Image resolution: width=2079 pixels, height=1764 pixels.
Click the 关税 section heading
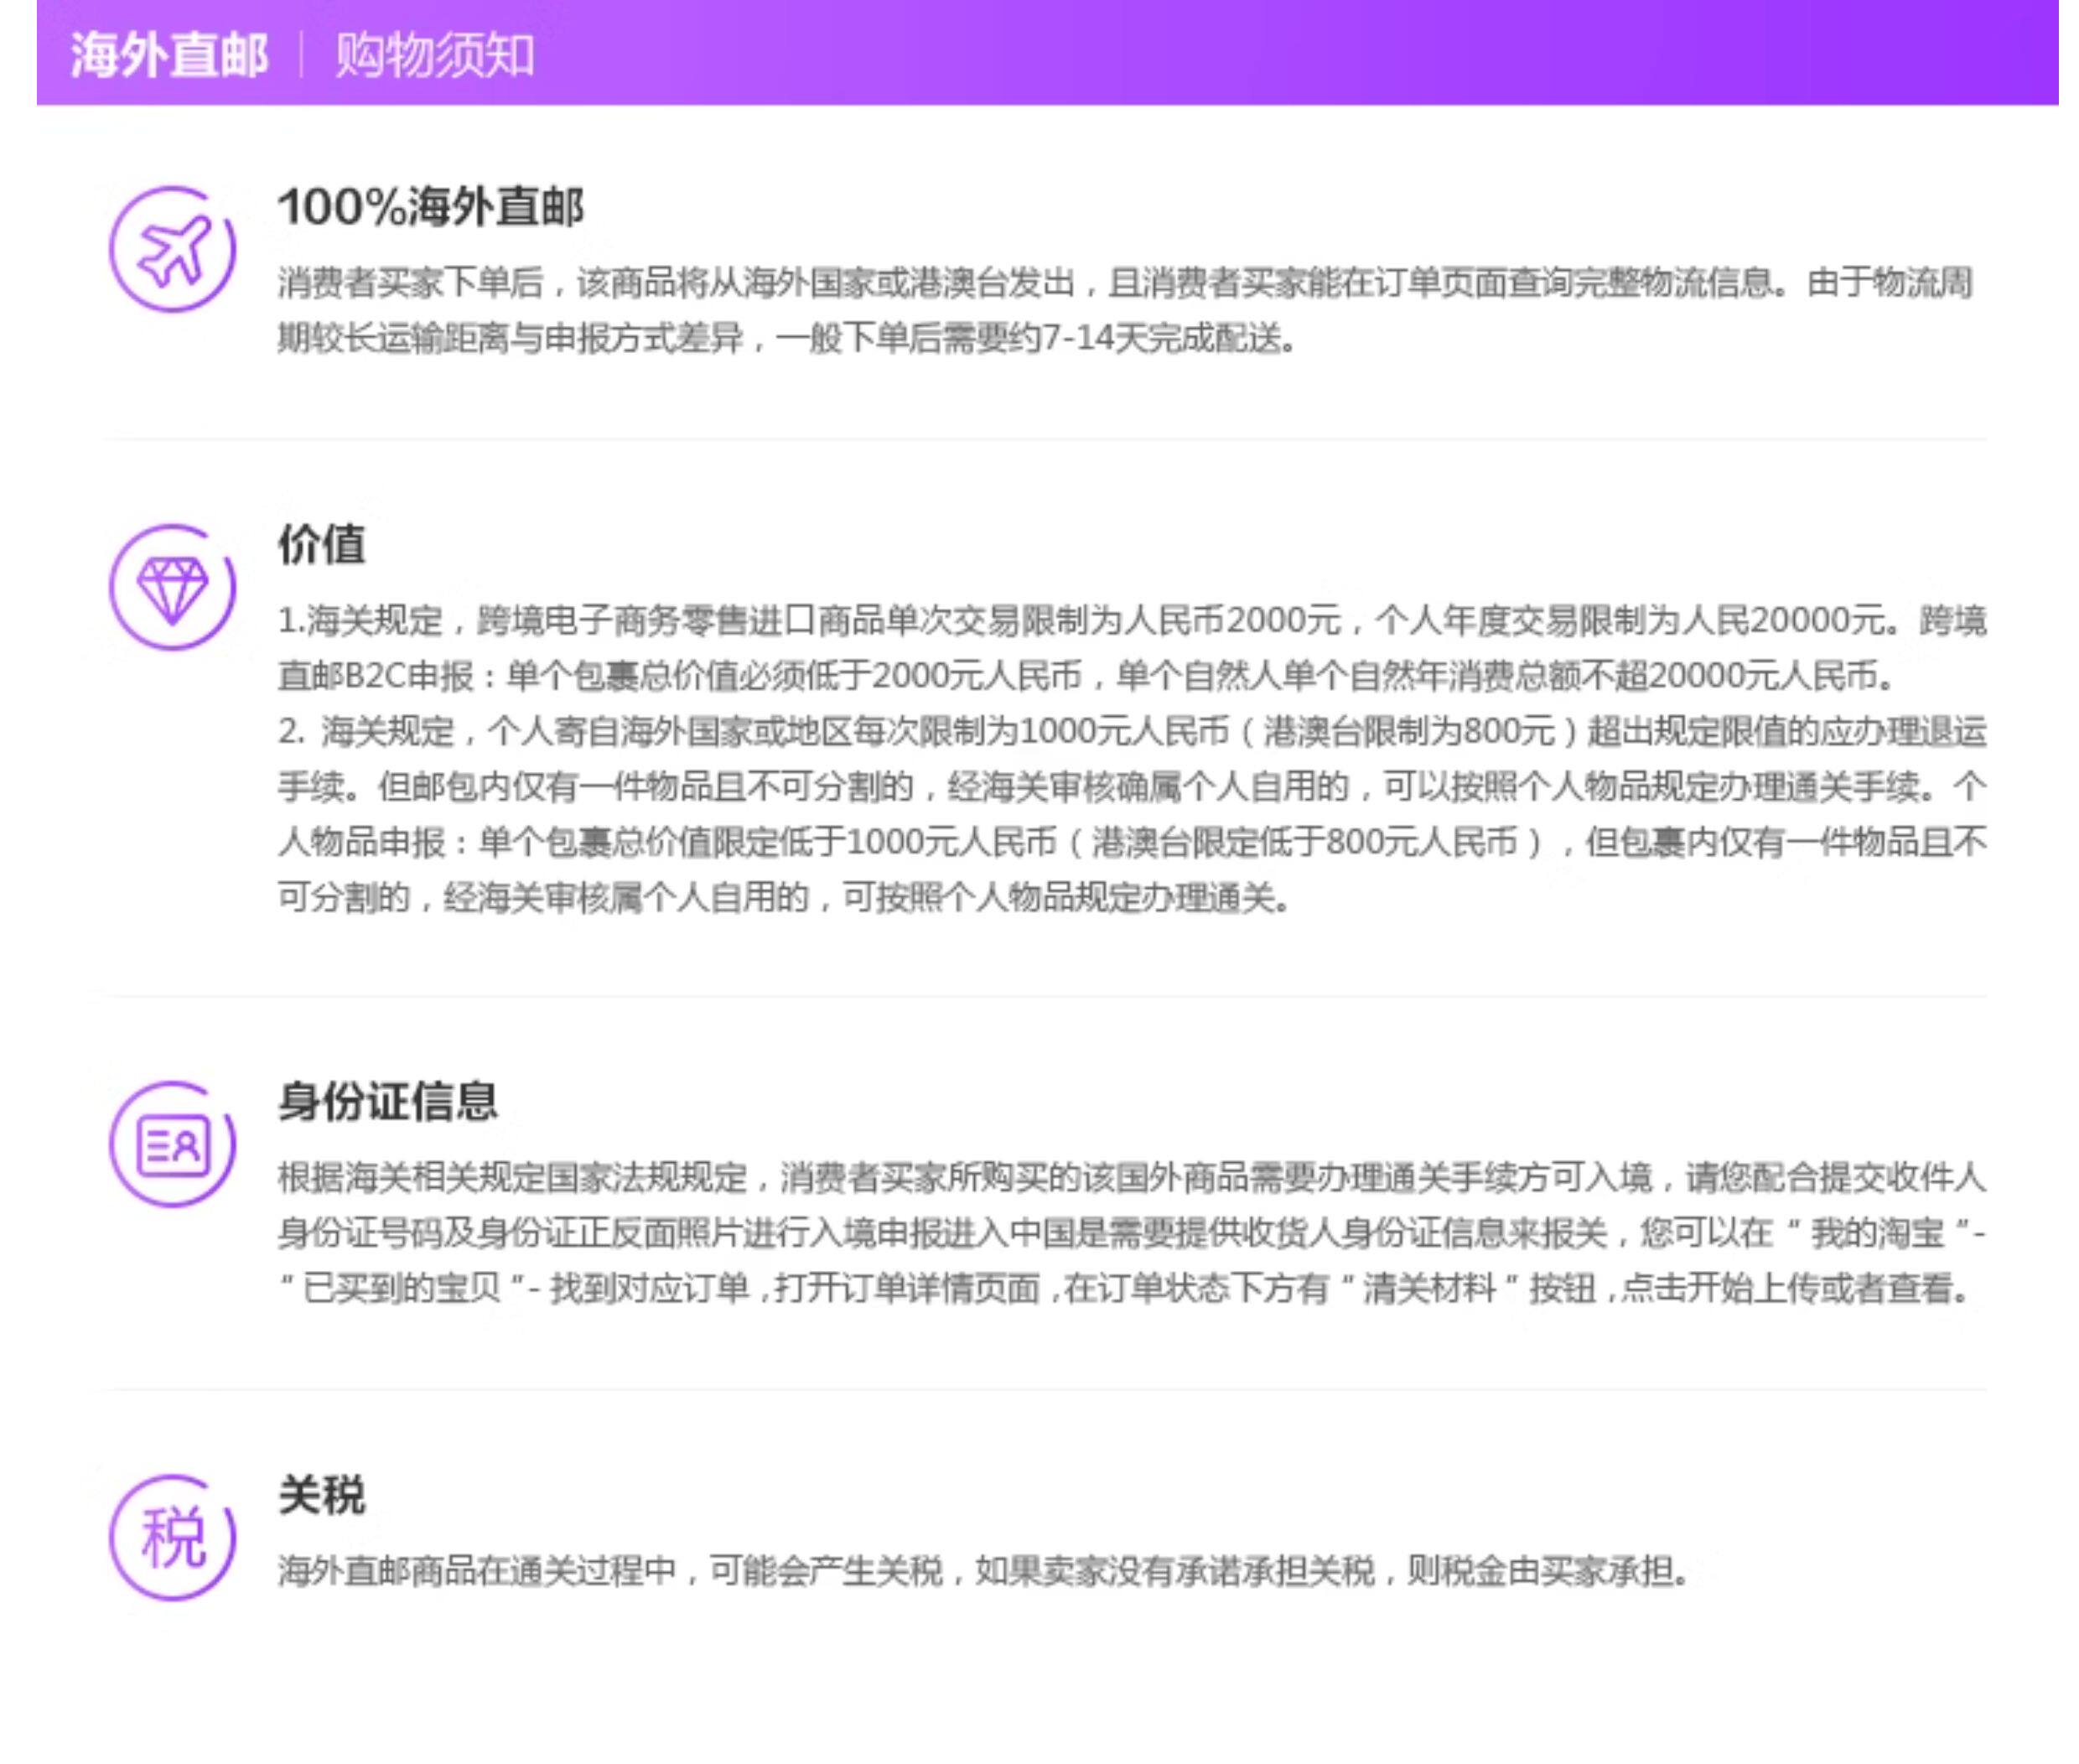point(321,1495)
